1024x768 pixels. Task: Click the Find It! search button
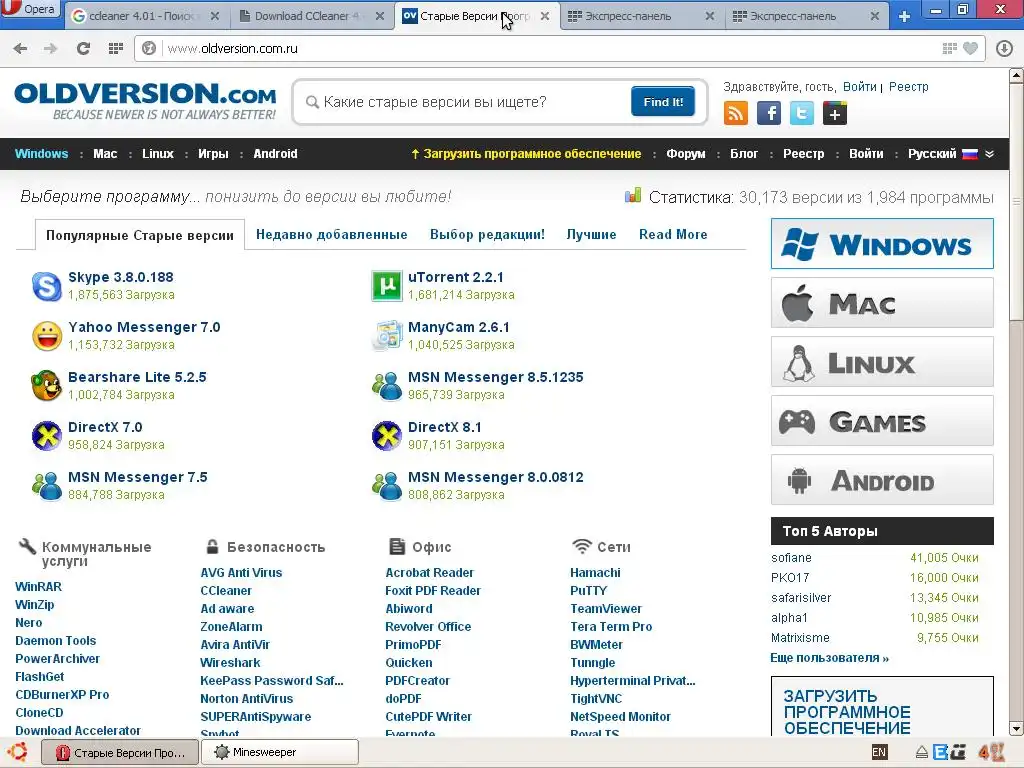click(663, 102)
